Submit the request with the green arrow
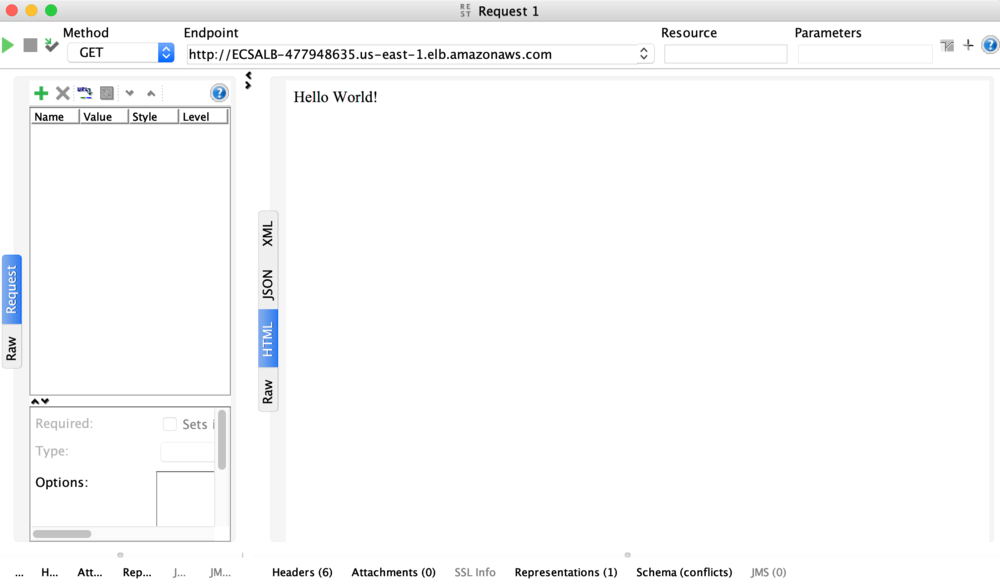This screenshot has width=1000, height=587. pyautogui.click(x=7, y=44)
